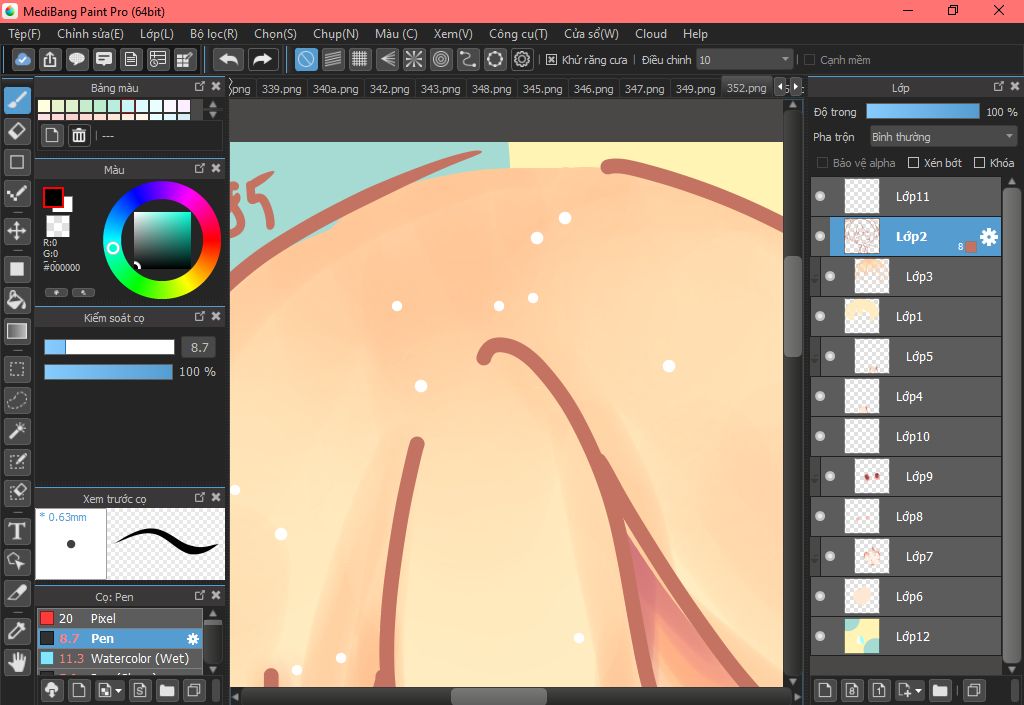
Task: Switch to the 340a.png tab
Action: tap(336, 88)
